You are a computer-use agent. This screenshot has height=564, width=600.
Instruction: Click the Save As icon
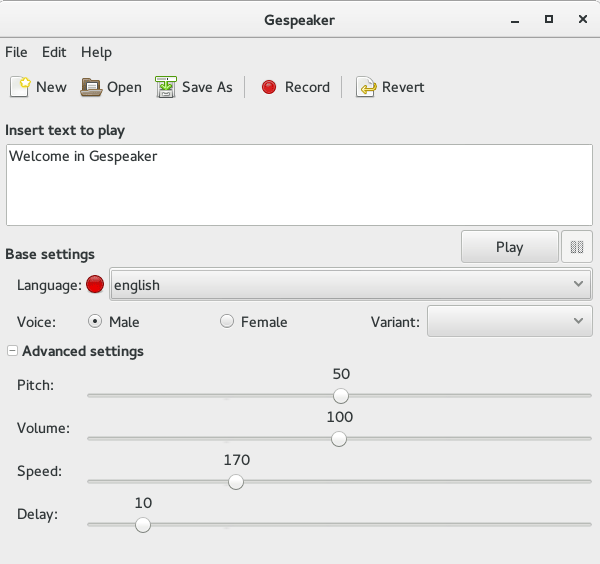166,87
